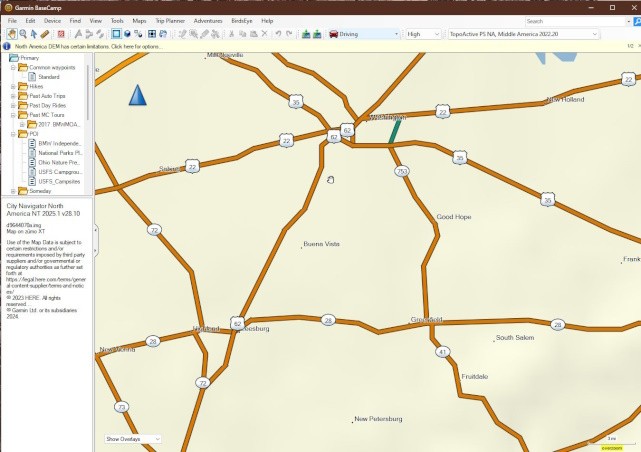Viewport: 641px width, 452px height.
Task: Open the File menu
Action: coord(12,21)
